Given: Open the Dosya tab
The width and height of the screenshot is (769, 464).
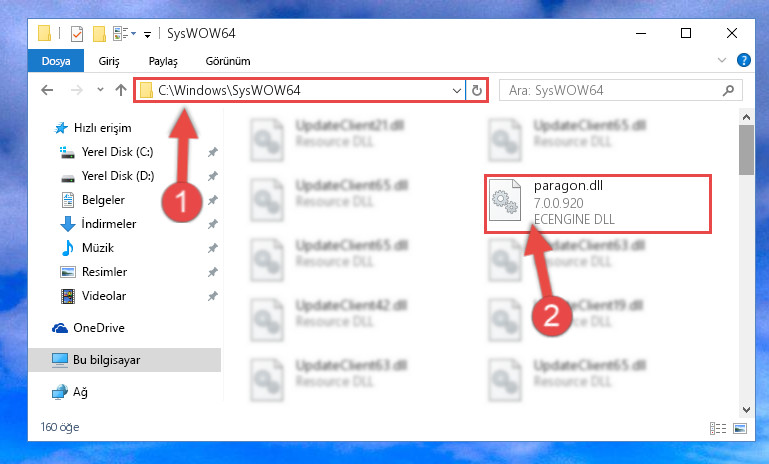Looking at the screenshot, I should [x=55, y=61].
